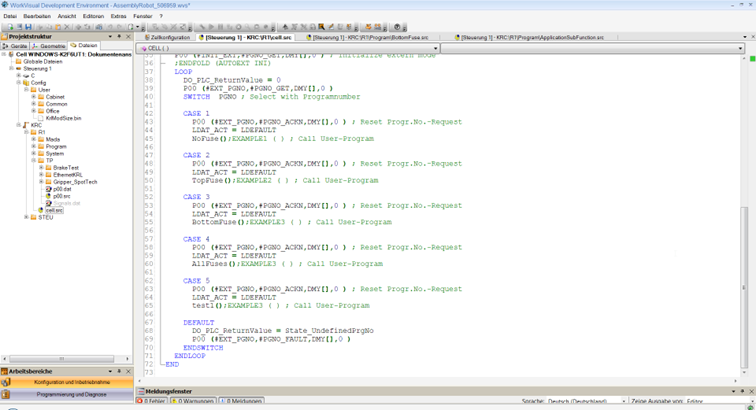Switch to the Geometrie tab

point(52,46)
